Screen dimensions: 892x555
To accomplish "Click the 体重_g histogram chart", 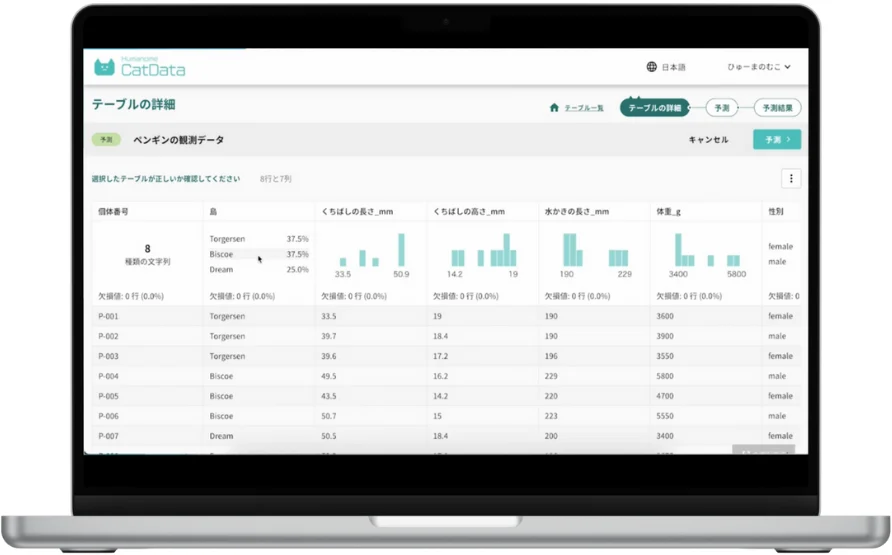I will [x=706, y=250].
